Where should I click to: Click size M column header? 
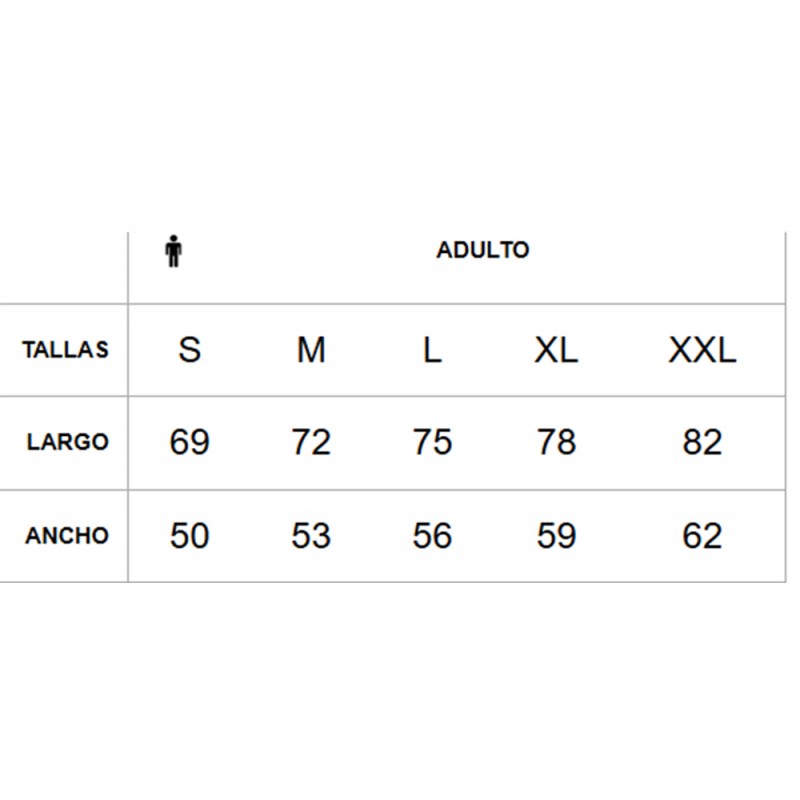tap(311, 350)
